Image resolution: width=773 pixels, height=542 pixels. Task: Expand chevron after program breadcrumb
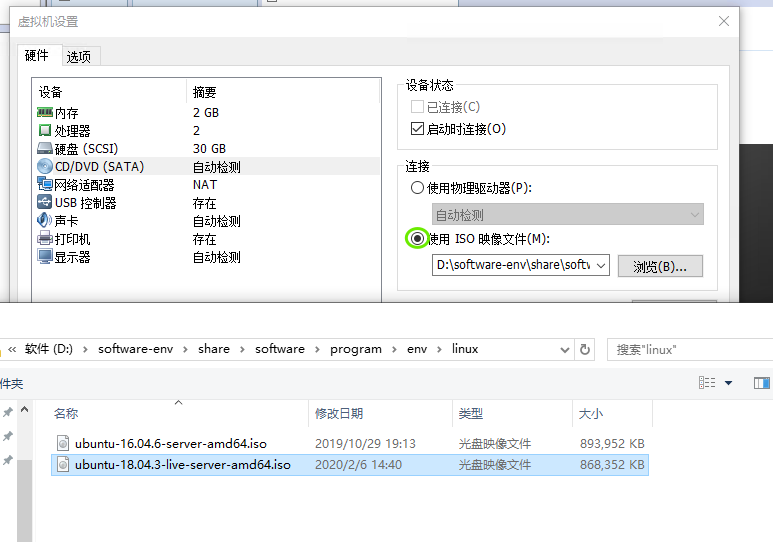pyautogui.click(x=394, y=350)
